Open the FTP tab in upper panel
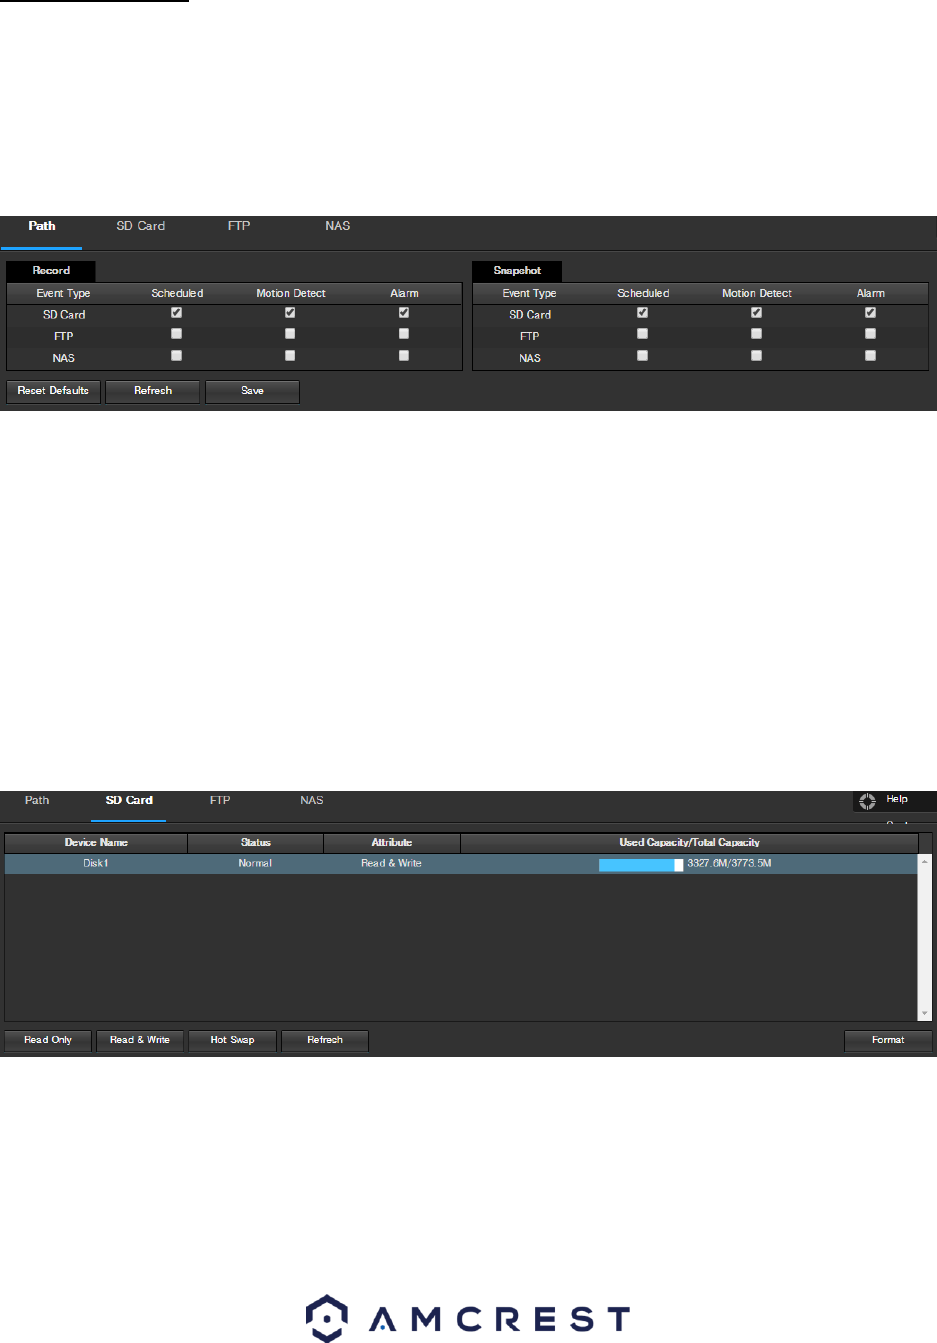This screenshot has height=1343, width=937. pos(239,226)
